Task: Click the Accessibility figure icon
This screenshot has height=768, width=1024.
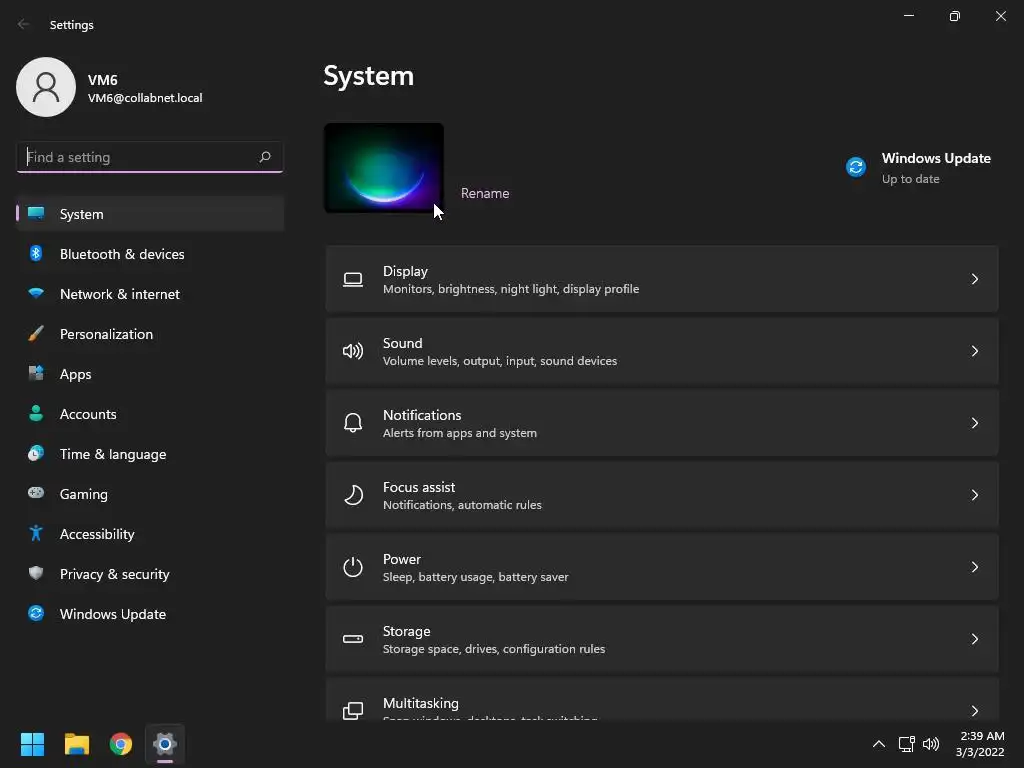Action: click(36, 534)
